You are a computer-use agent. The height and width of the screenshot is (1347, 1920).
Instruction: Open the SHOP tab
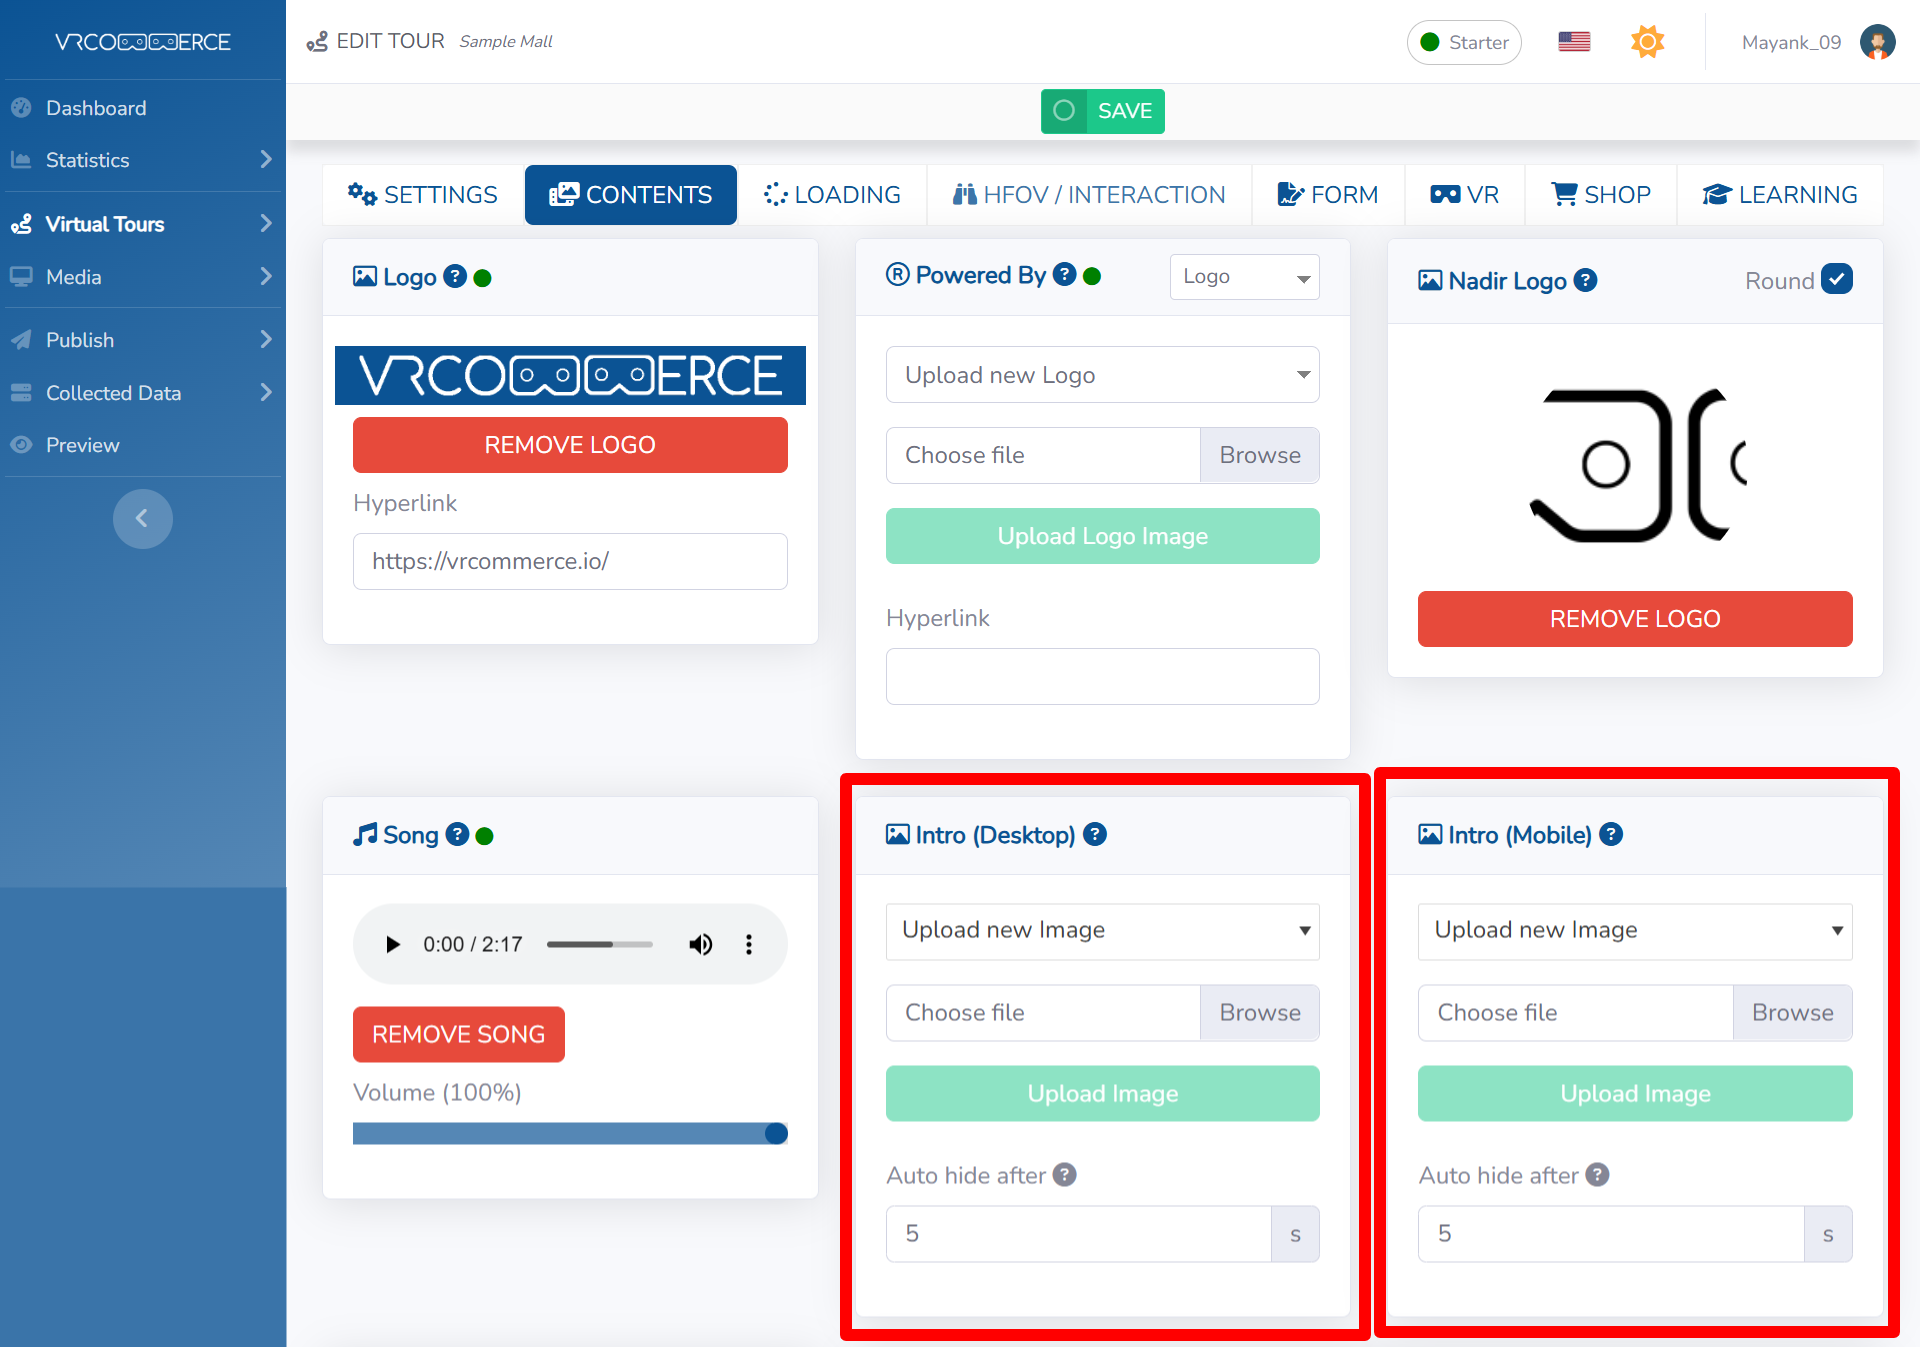coord(1600,195)
